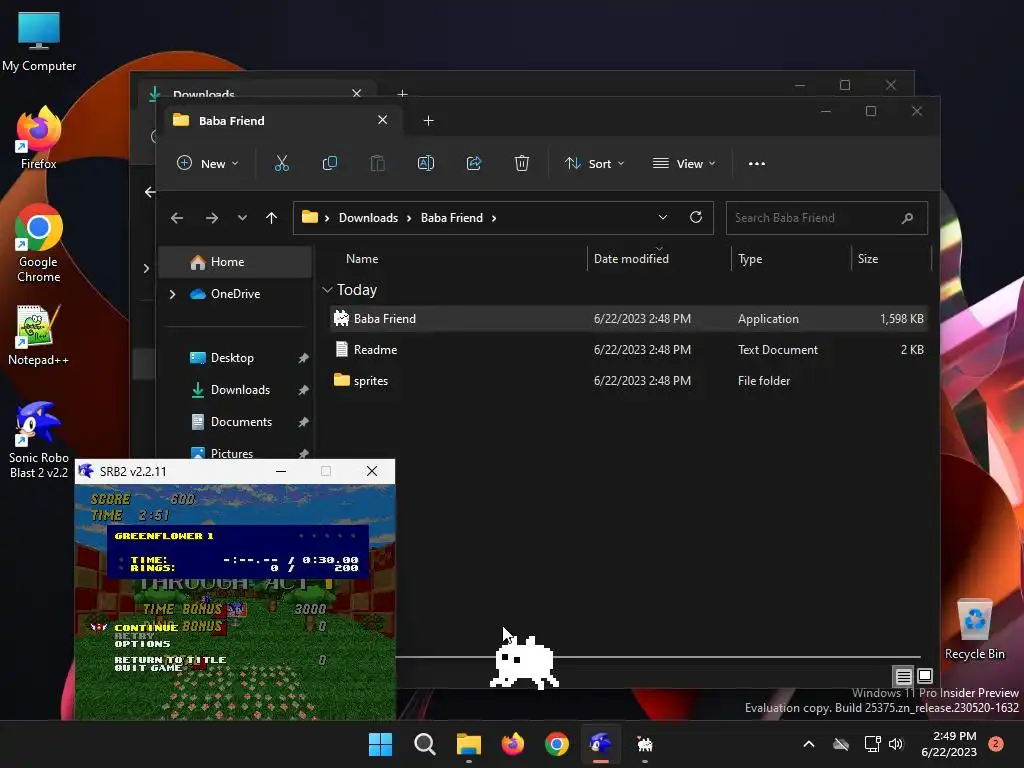Open the See more three-dots menu
Image resolution: width=1024 pixels, height=768 pixels.
click(756, 164)
